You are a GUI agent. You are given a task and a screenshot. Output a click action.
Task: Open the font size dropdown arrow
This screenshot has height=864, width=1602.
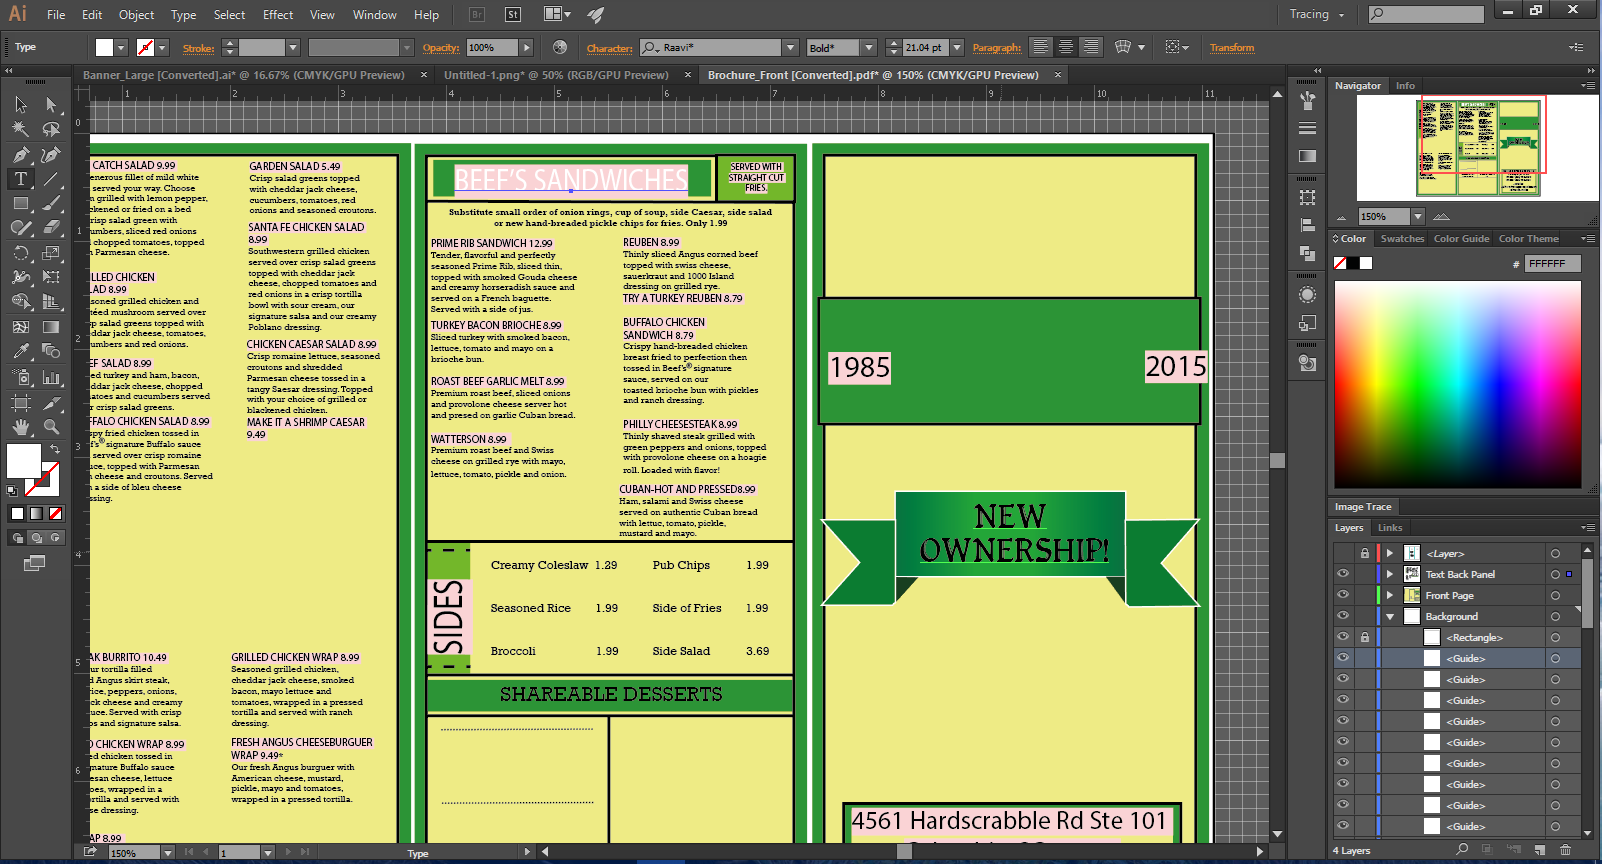coord(957,47)
